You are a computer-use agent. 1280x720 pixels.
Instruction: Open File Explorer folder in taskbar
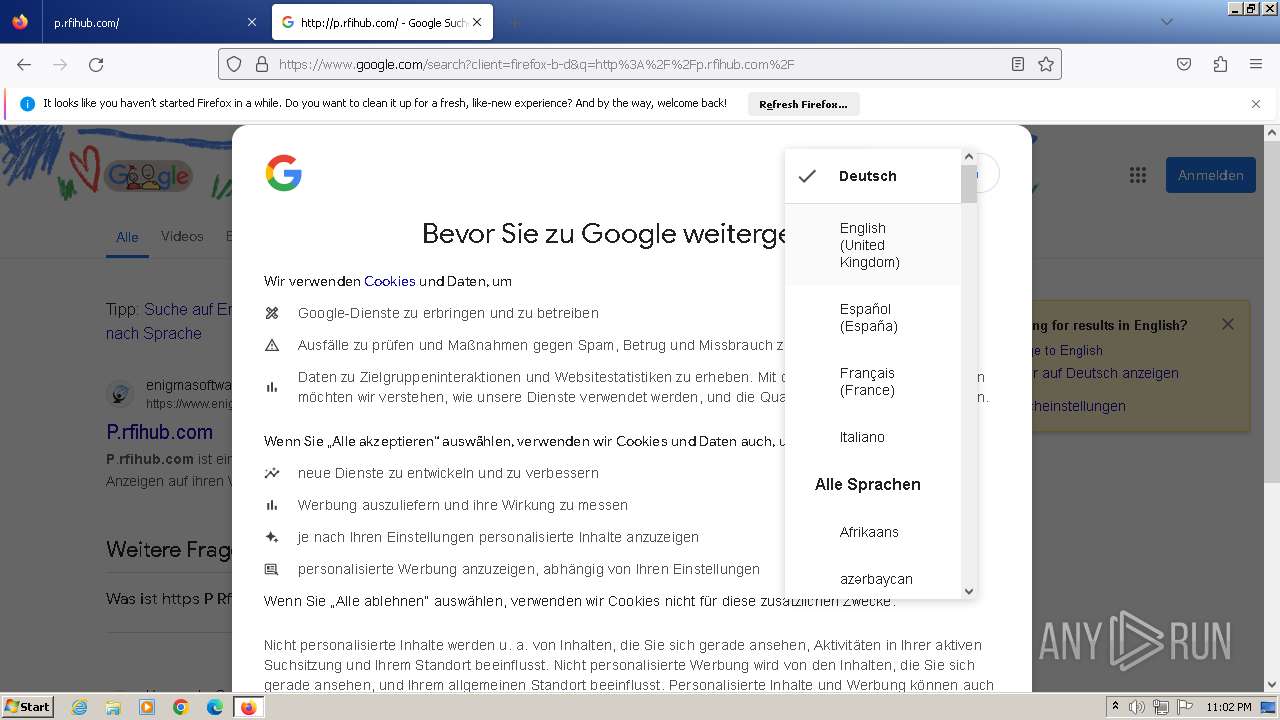(113, 707)
